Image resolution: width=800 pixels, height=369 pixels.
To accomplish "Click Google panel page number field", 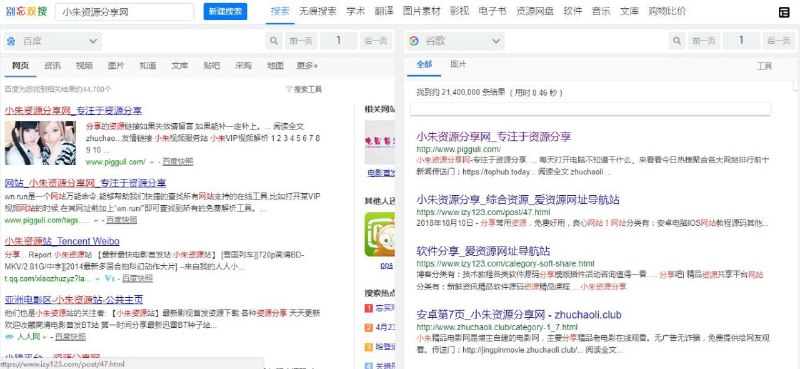I will pyautogui.click(x=741, y=41).
